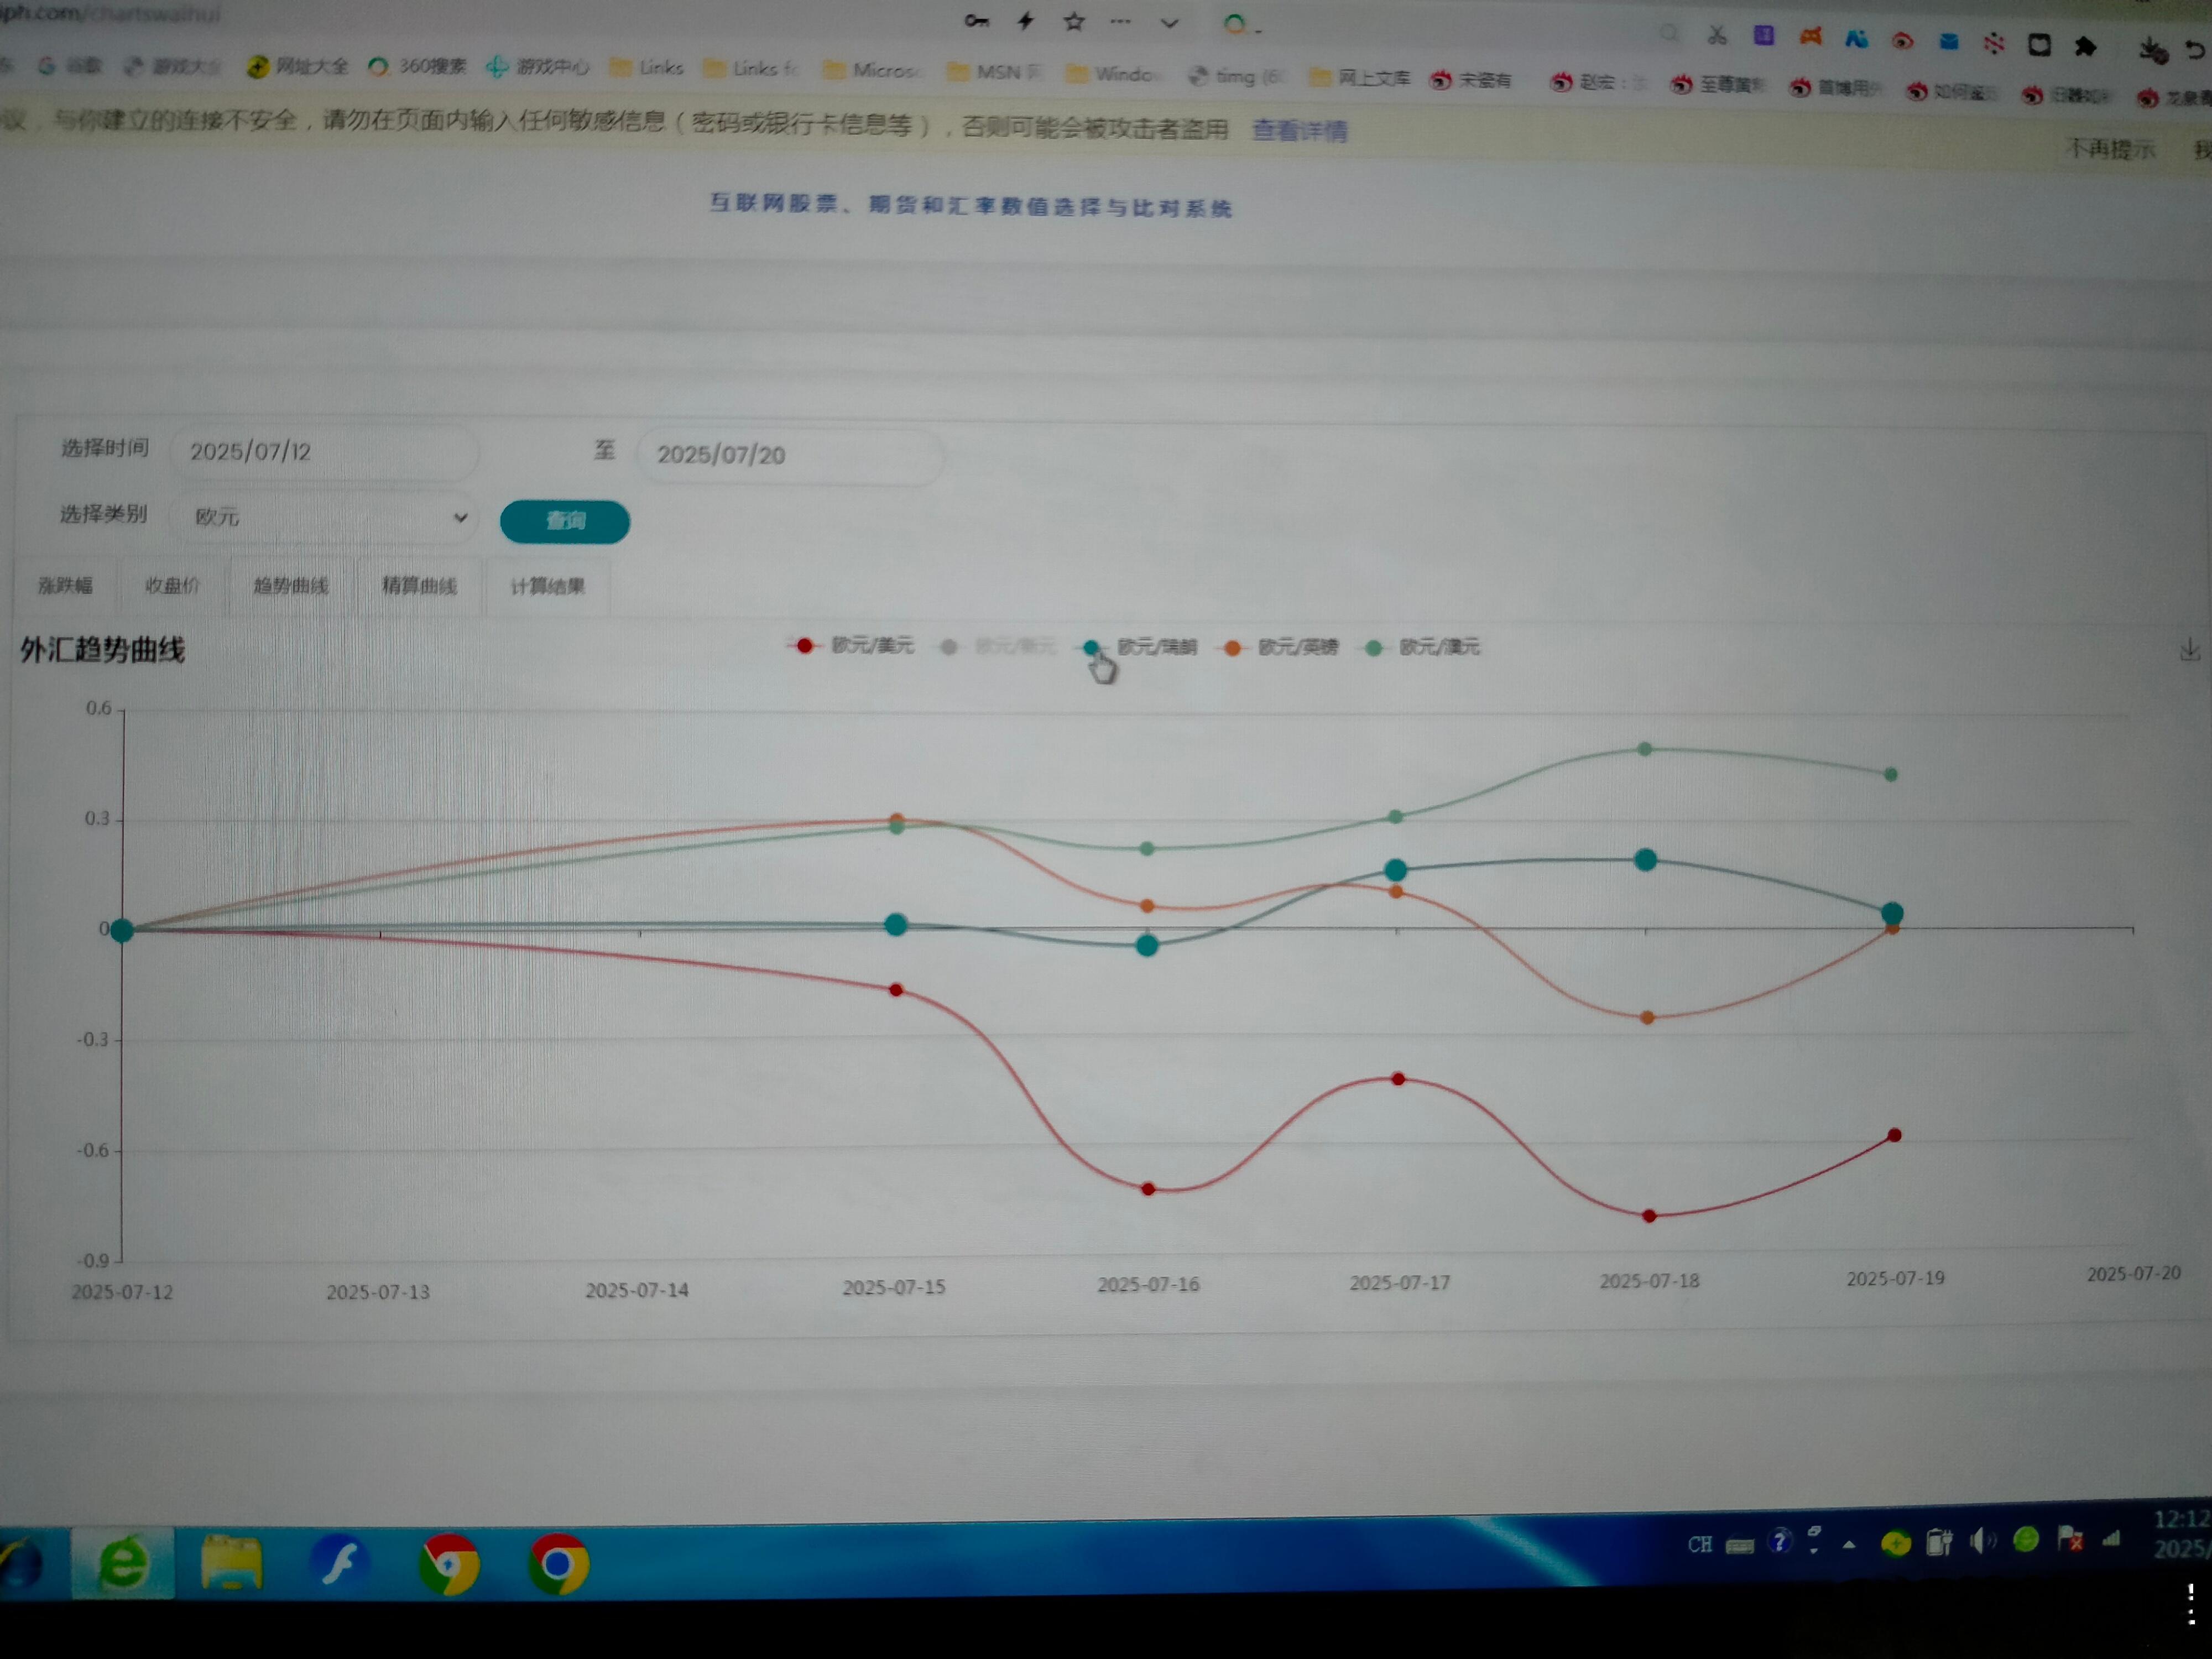
Task: Click the volume speaker tray icon
Action: pos(1983,1542)
